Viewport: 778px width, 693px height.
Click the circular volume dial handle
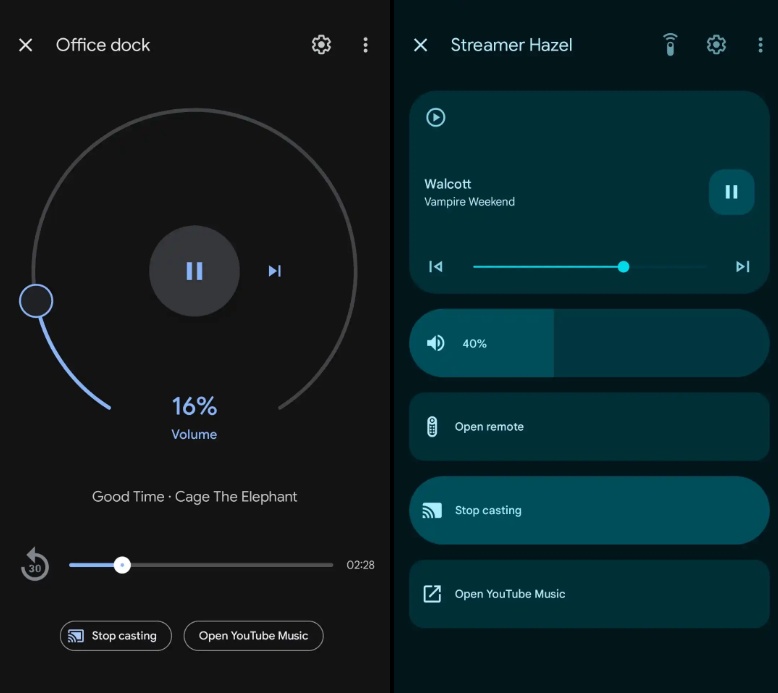coord(36,301)
